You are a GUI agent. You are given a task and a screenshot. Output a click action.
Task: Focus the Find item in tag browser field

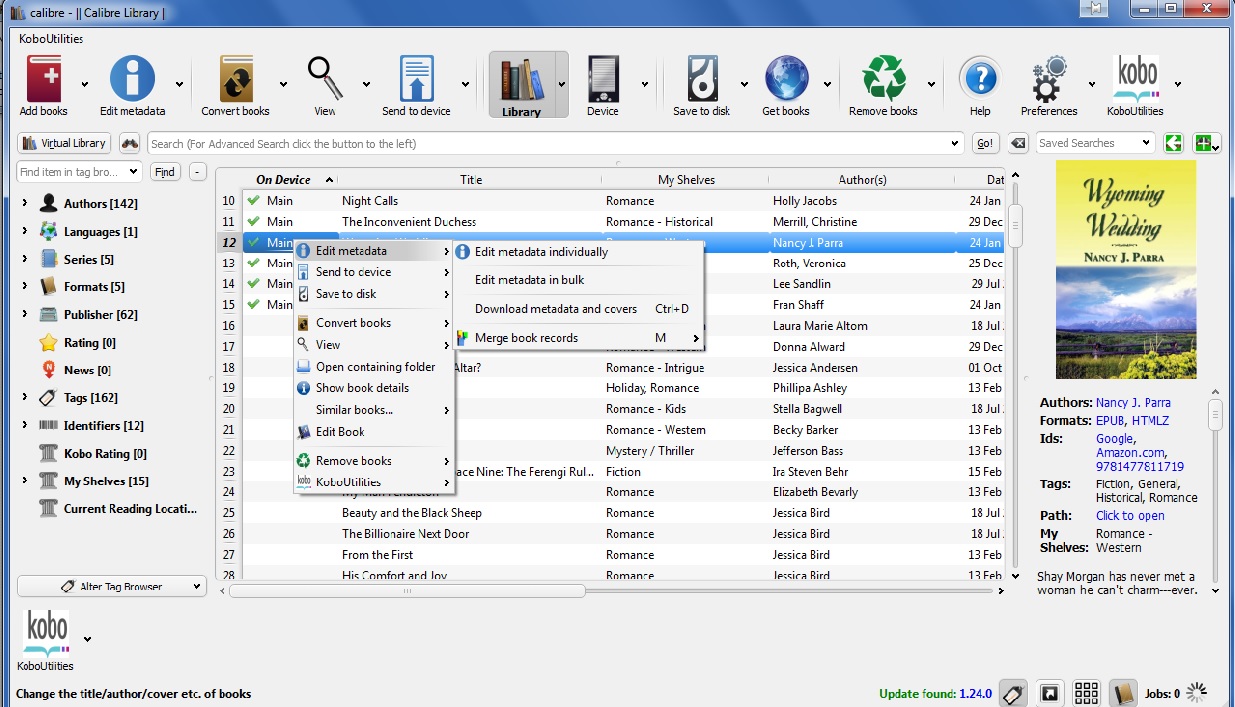click(80, 172)
